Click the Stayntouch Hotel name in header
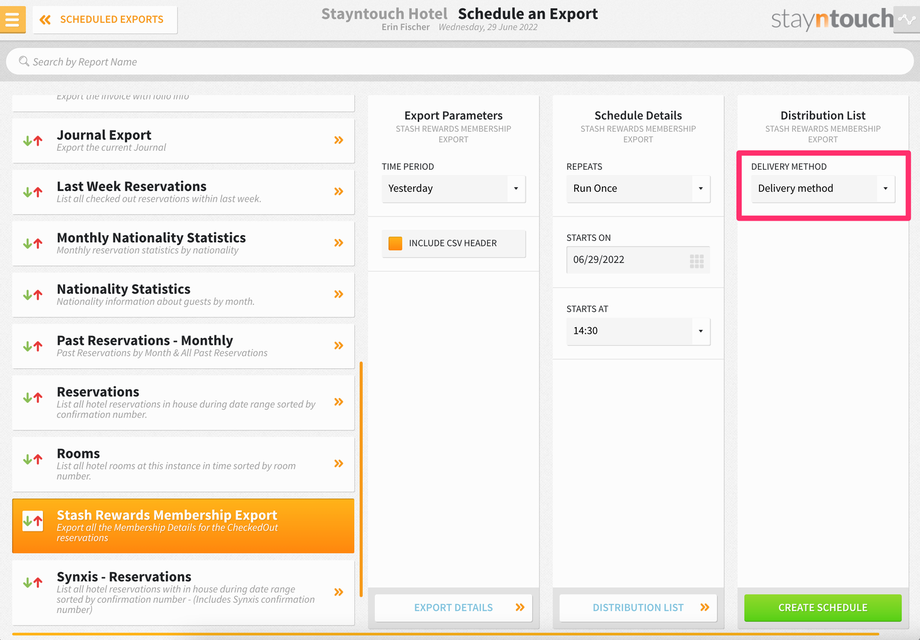The image size is (920, 640). pyautogui.click(x=384, y=14)
